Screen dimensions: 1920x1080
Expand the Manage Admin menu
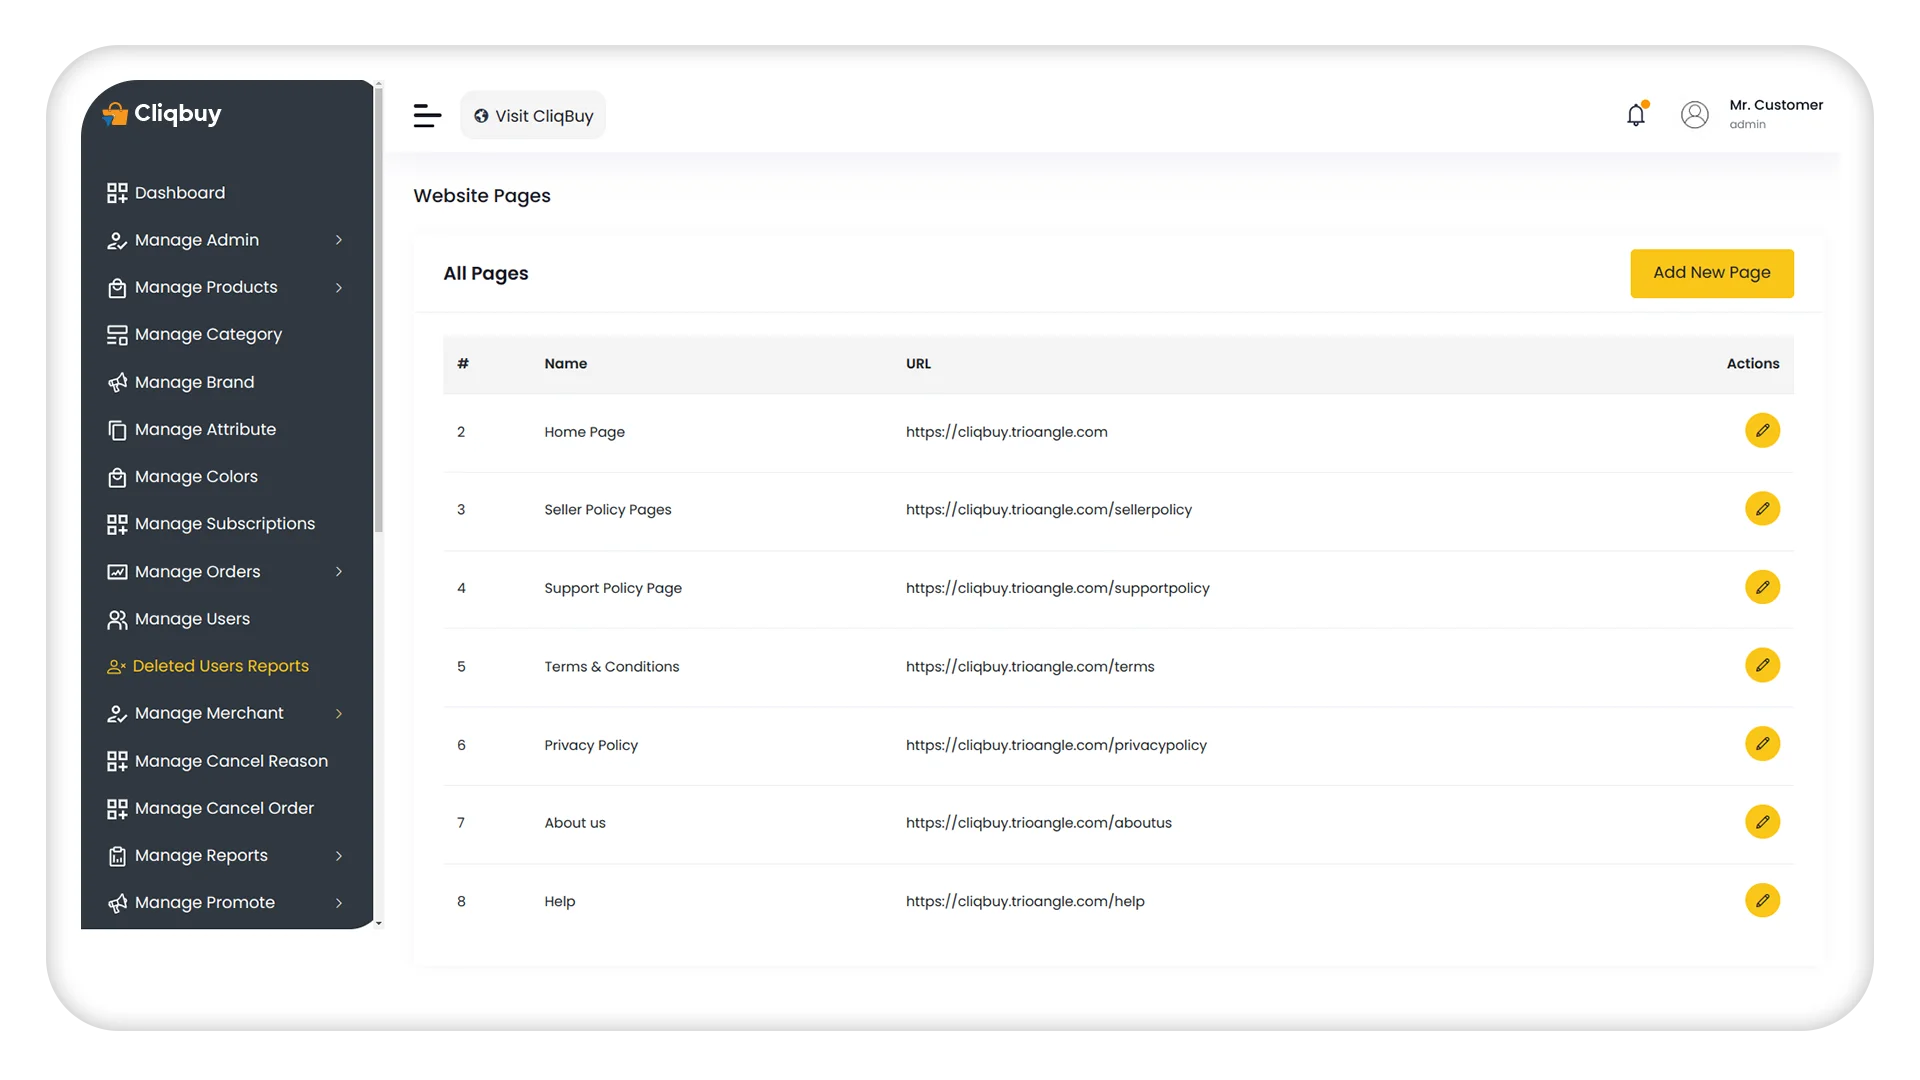[x=339, y=240]
